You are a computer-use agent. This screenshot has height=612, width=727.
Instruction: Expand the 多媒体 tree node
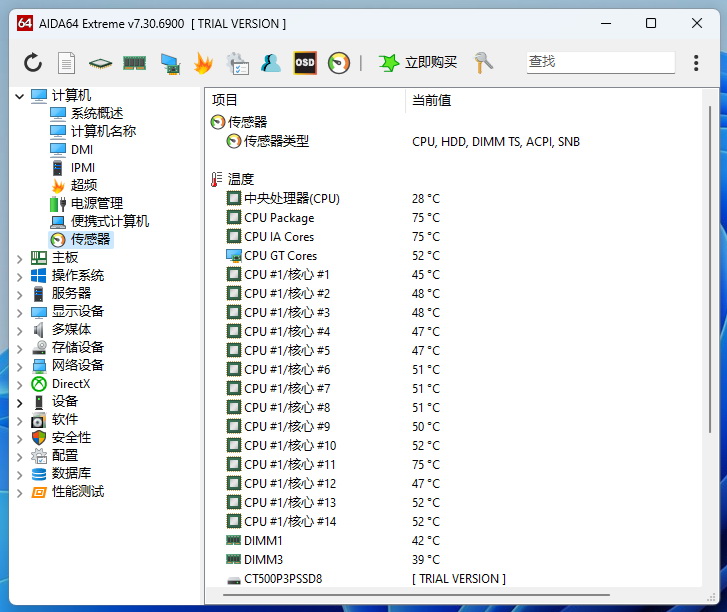pyautogui.click(x=19, y=331)
